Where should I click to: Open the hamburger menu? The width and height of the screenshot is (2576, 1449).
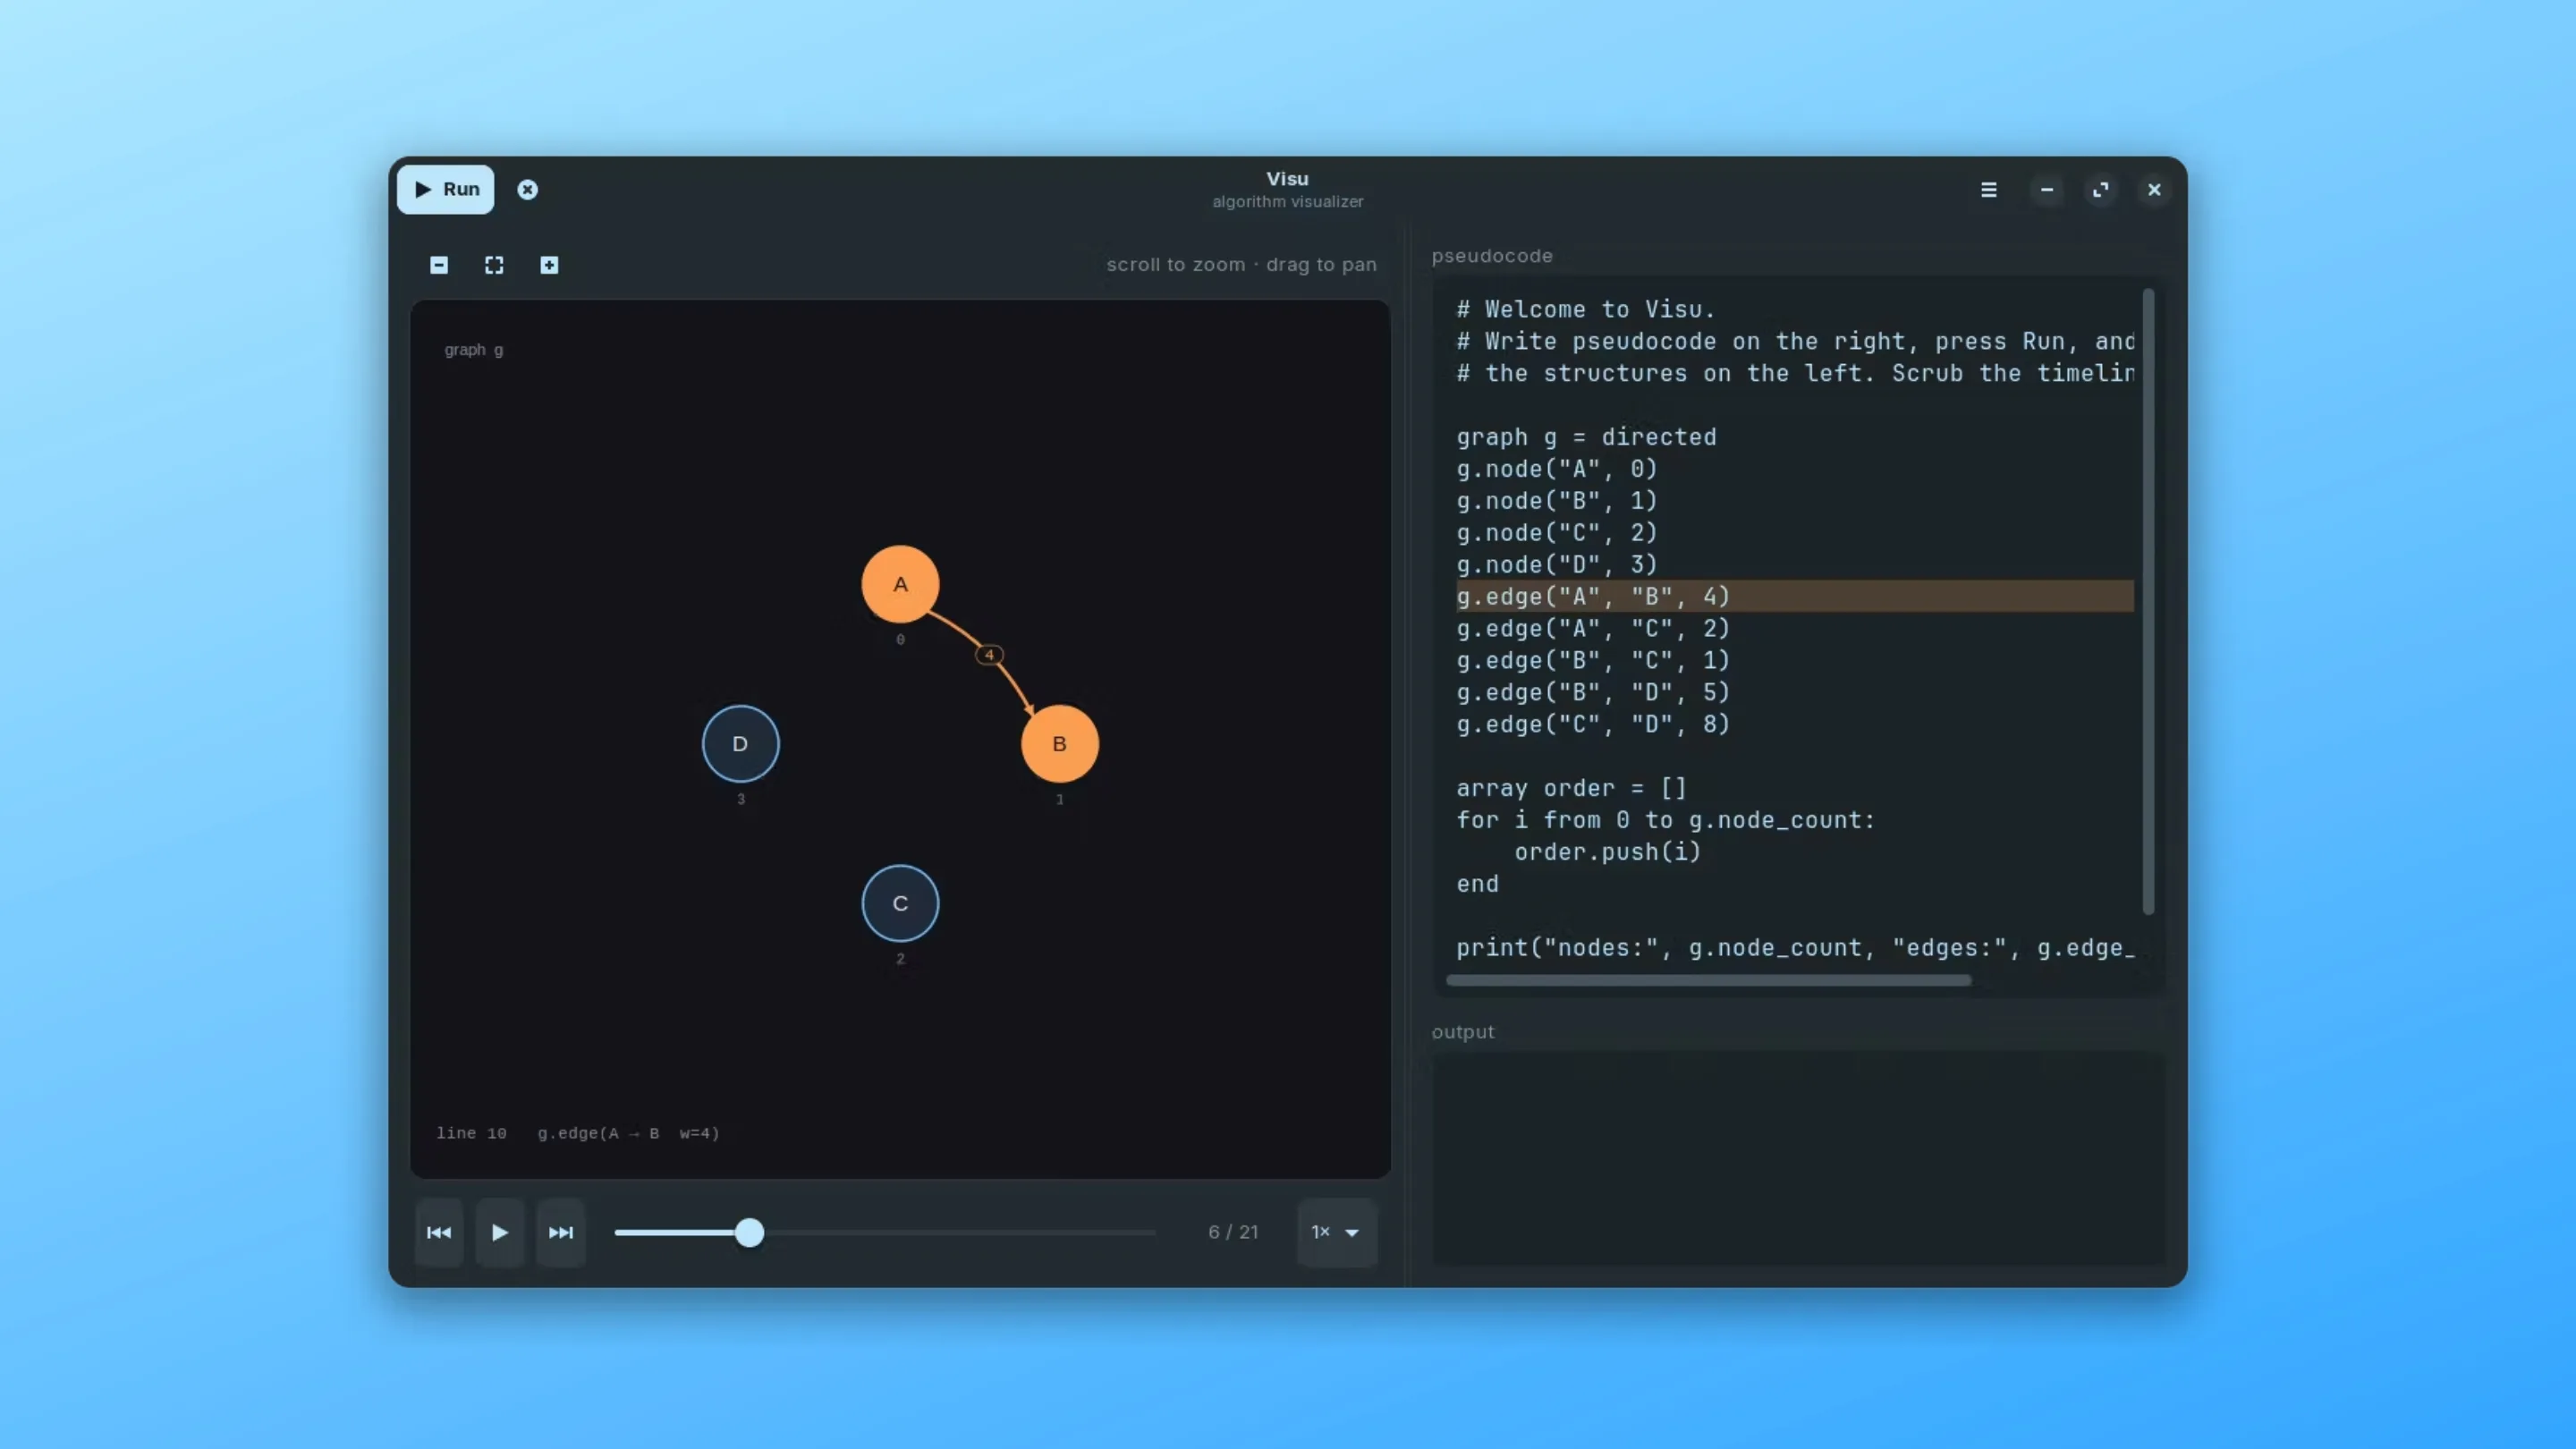[x=1988, y=189]
